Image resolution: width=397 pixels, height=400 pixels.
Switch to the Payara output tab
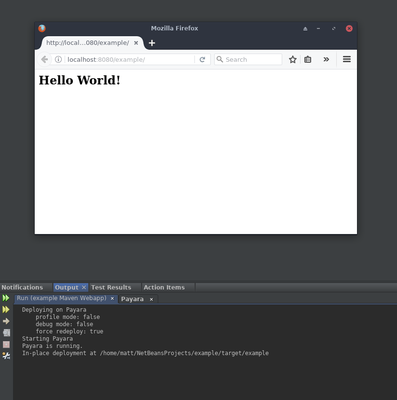pyautogui.click(x=132, y=299)
